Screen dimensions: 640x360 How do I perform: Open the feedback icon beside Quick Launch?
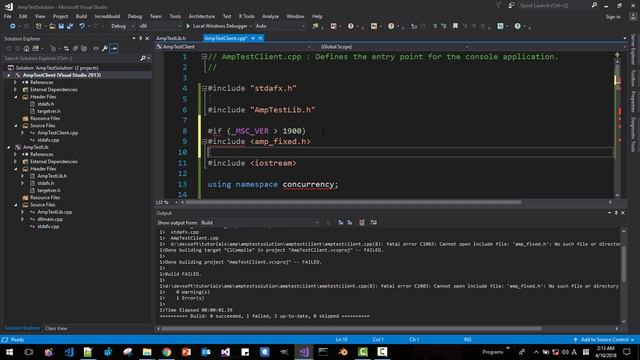coord(511,5)
